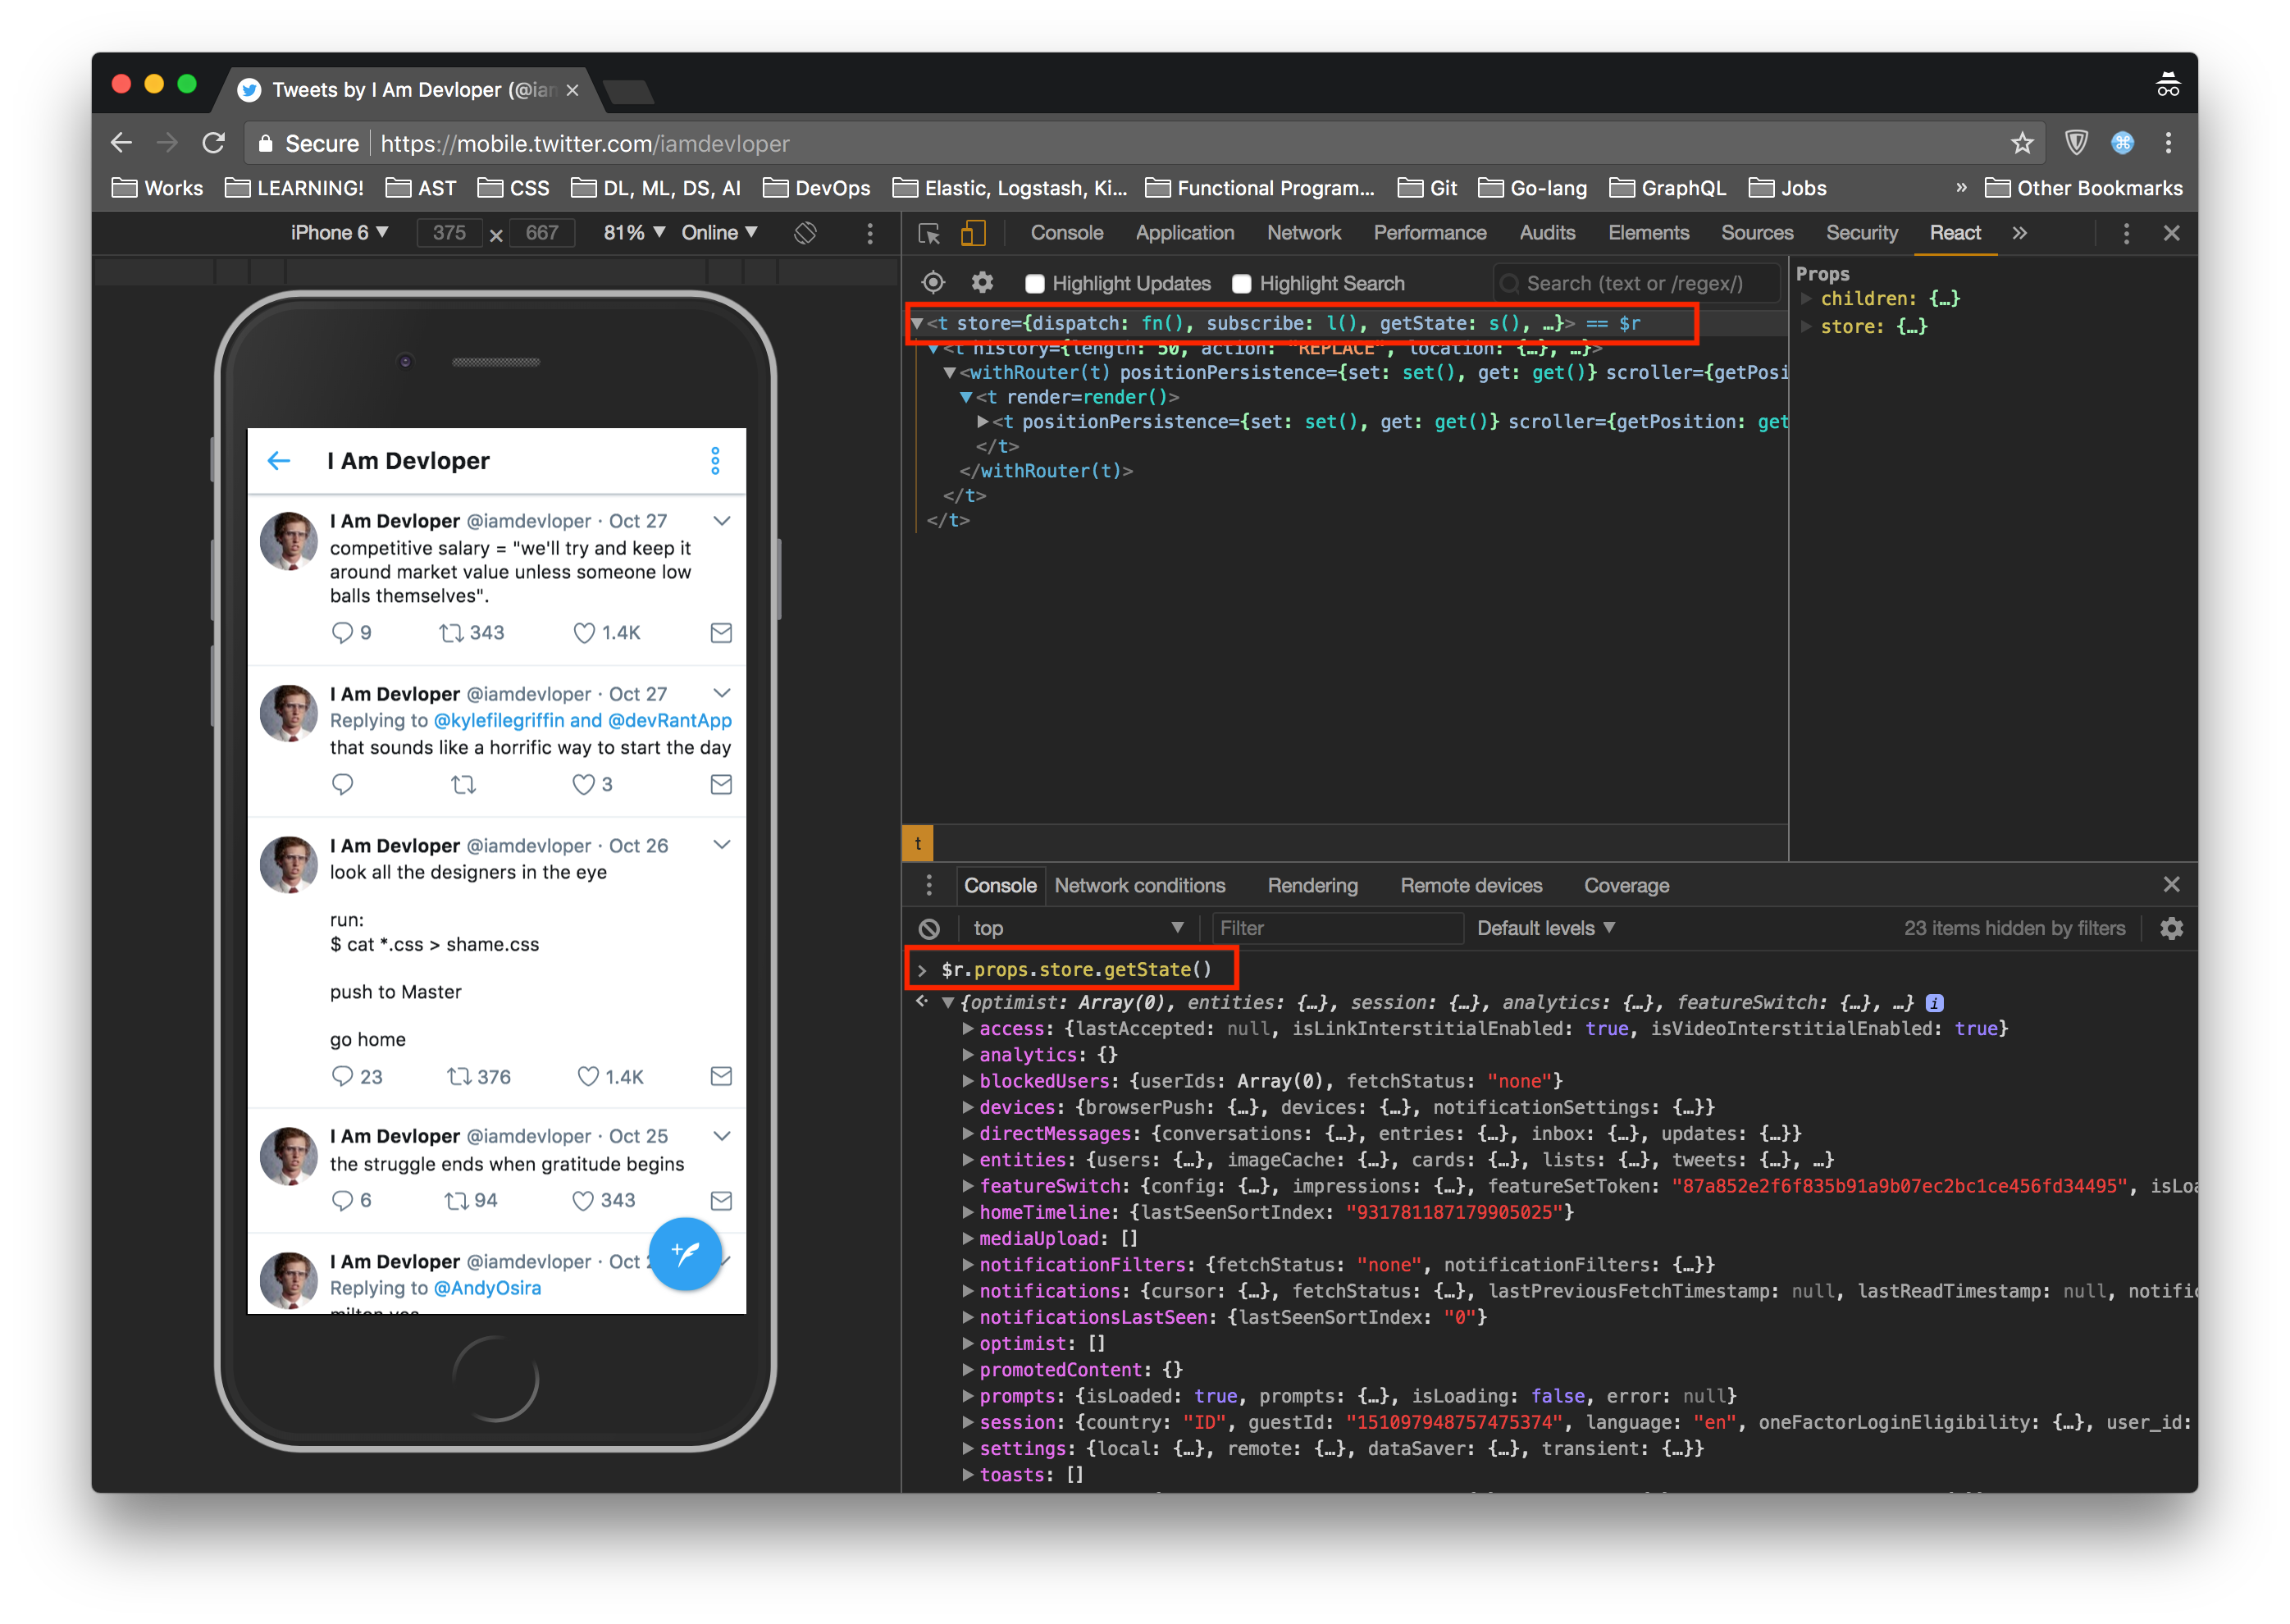Like the competitive salary tweet
The image size is (2290, 1624).
[584, 632]
